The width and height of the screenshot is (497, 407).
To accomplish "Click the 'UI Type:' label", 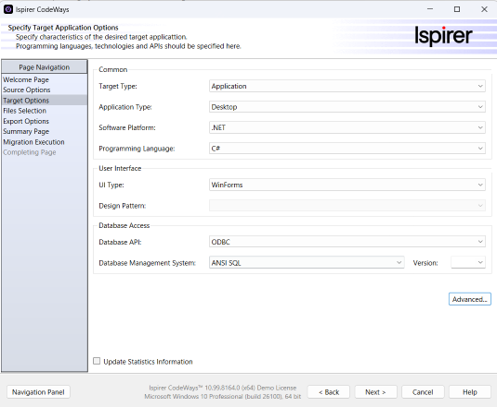I will (x=111, y=185).
